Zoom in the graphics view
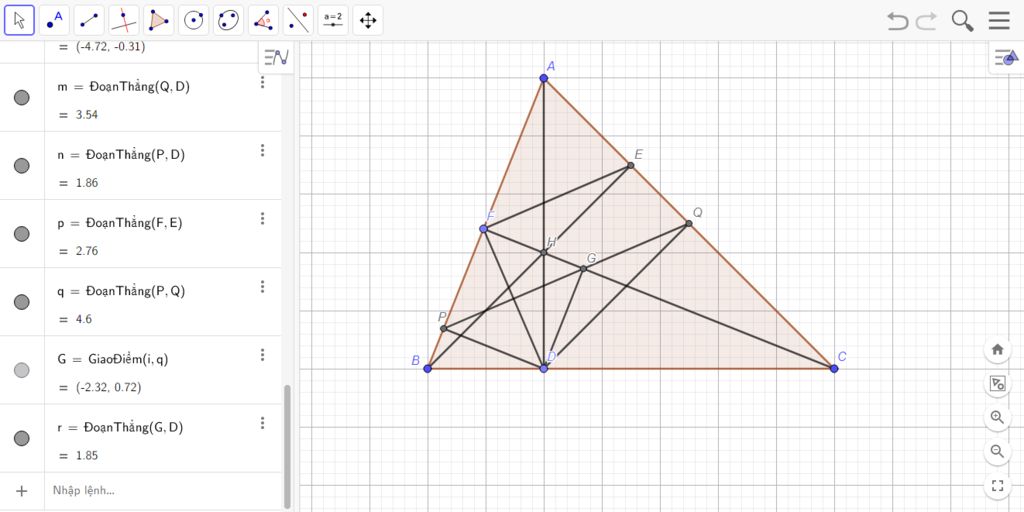This screenshot has width=1024, height=512. click(x=997, y=417)
